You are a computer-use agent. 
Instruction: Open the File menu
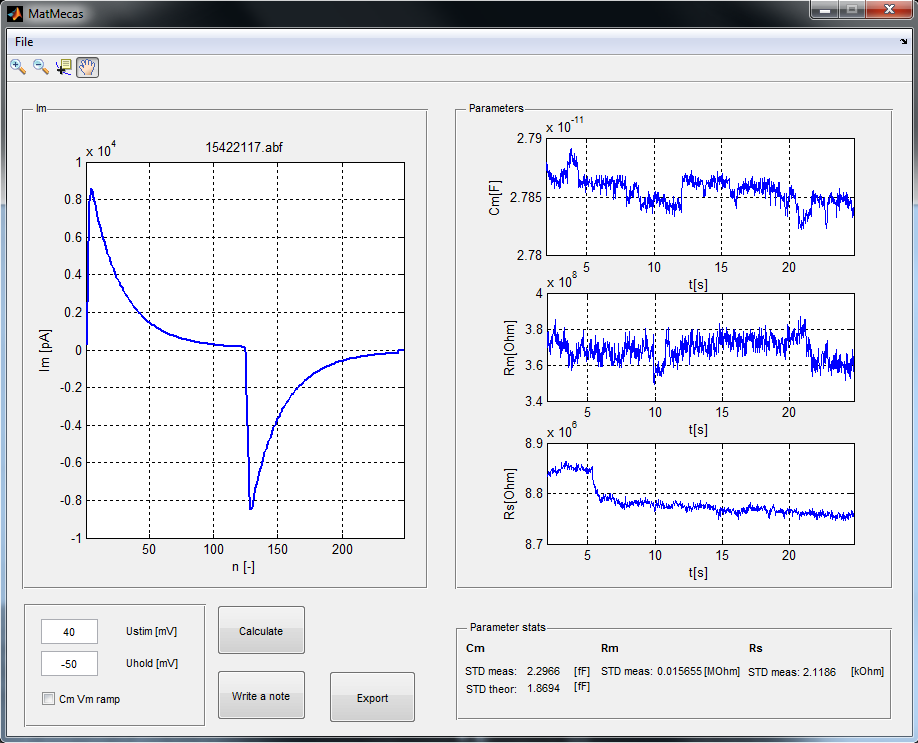pyautogui.click(x=24, y=42)
